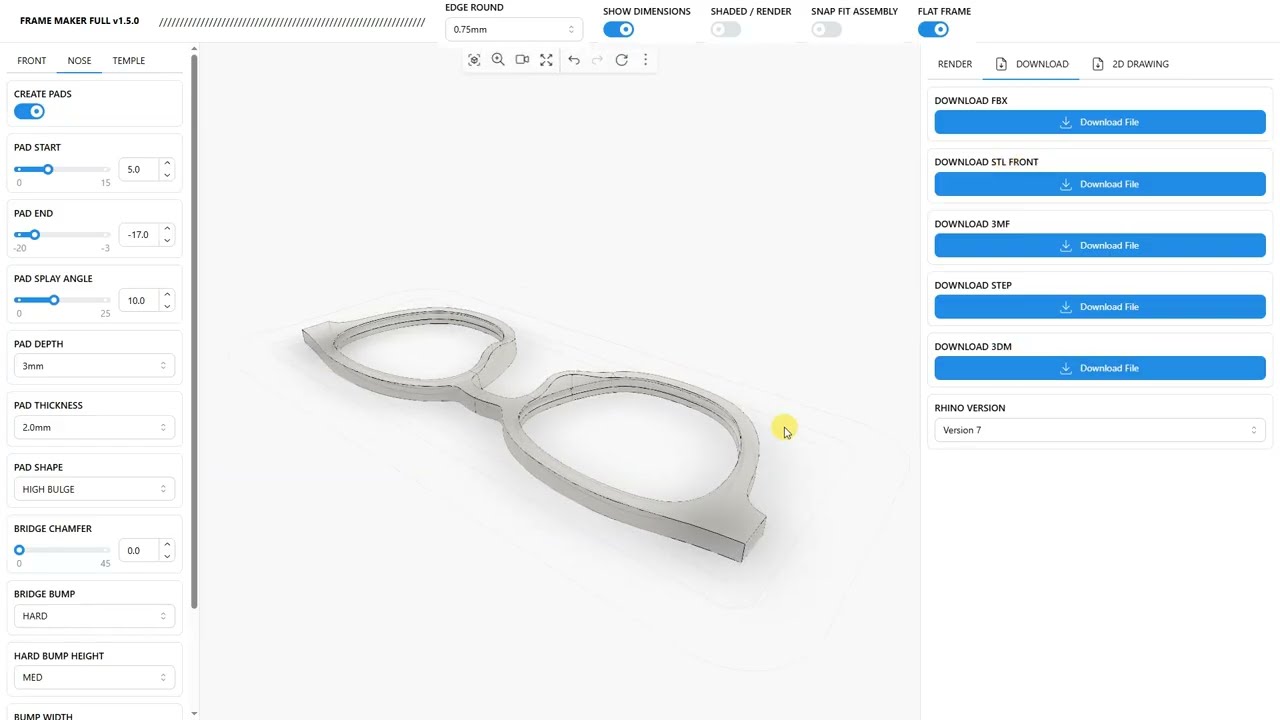This screenshot has width=1280, height=720.
Task: Open the Bridge Bump dropdown
Action: click(94, 616)
